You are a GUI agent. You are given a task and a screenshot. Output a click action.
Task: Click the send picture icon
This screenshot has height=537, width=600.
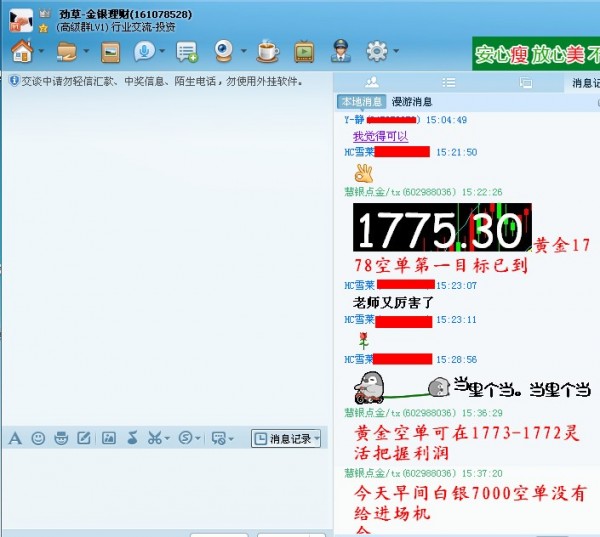pyautogui.click(x=109, y=438)
